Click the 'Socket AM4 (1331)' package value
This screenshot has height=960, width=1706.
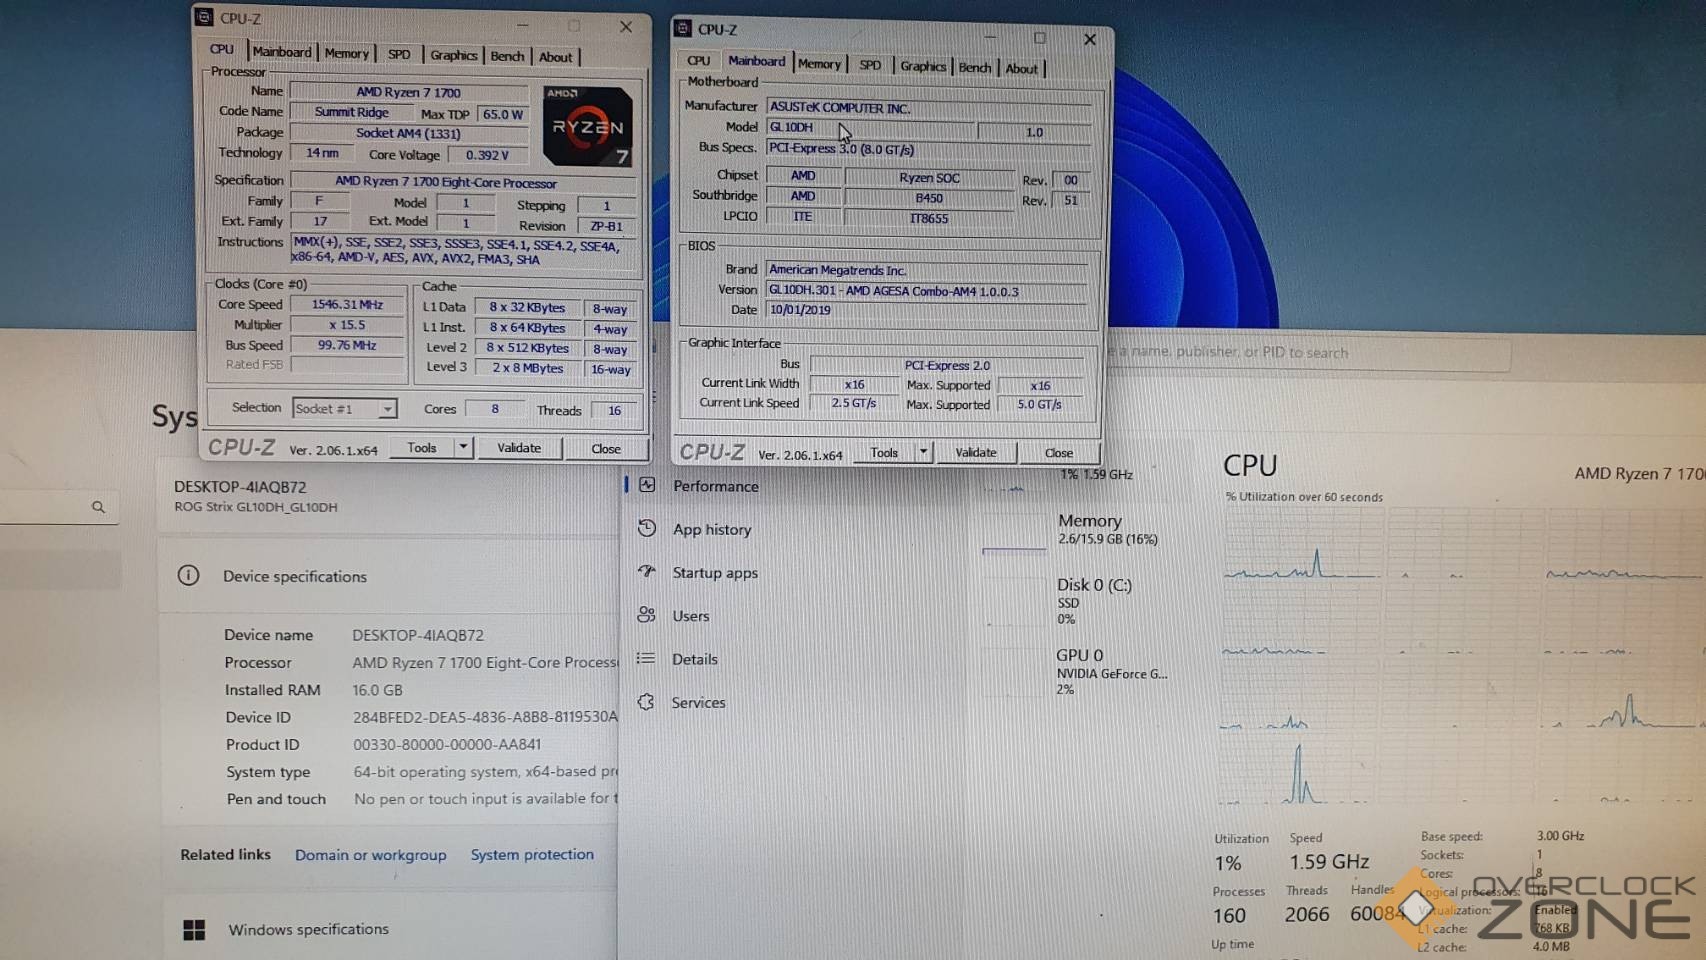[408, 133]
